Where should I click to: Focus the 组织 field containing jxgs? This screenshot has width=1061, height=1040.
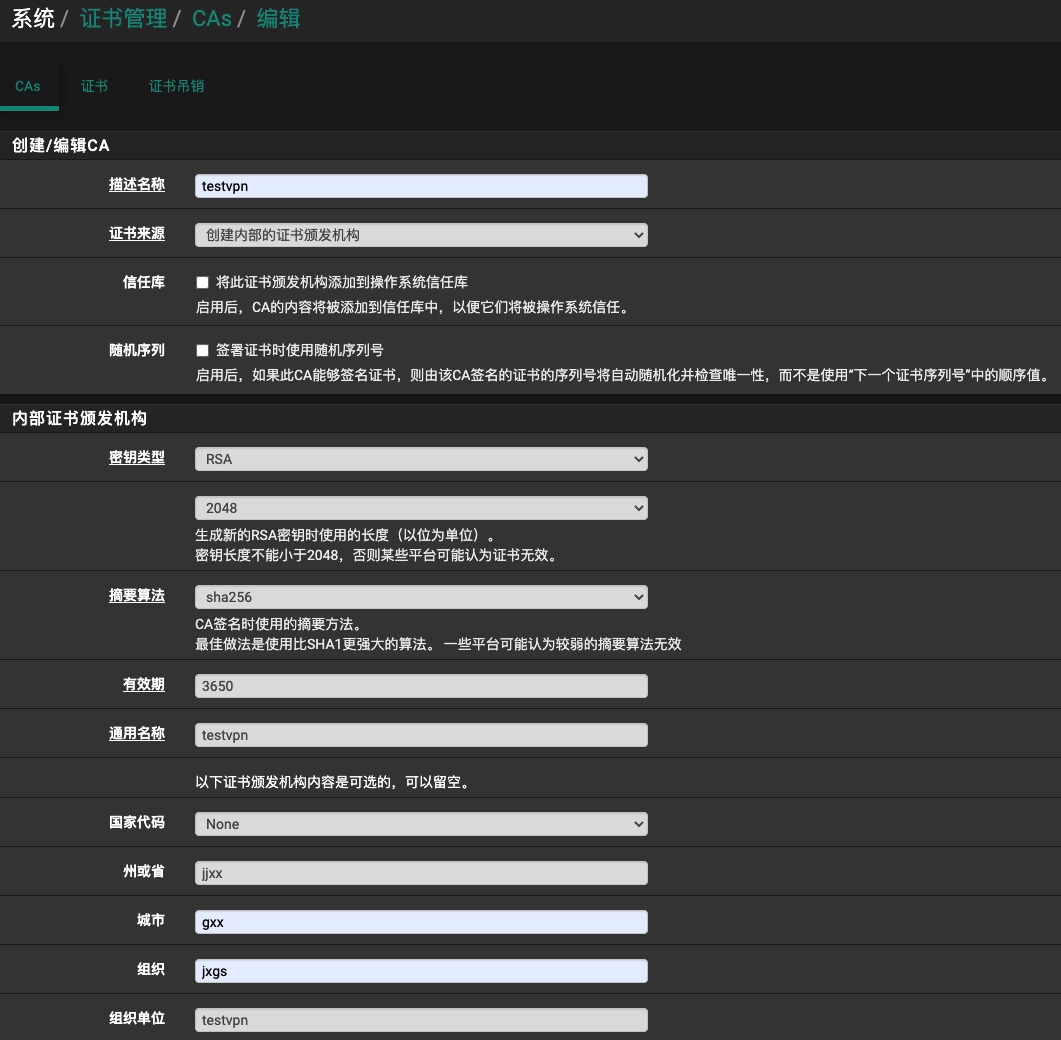coord(421,971)
